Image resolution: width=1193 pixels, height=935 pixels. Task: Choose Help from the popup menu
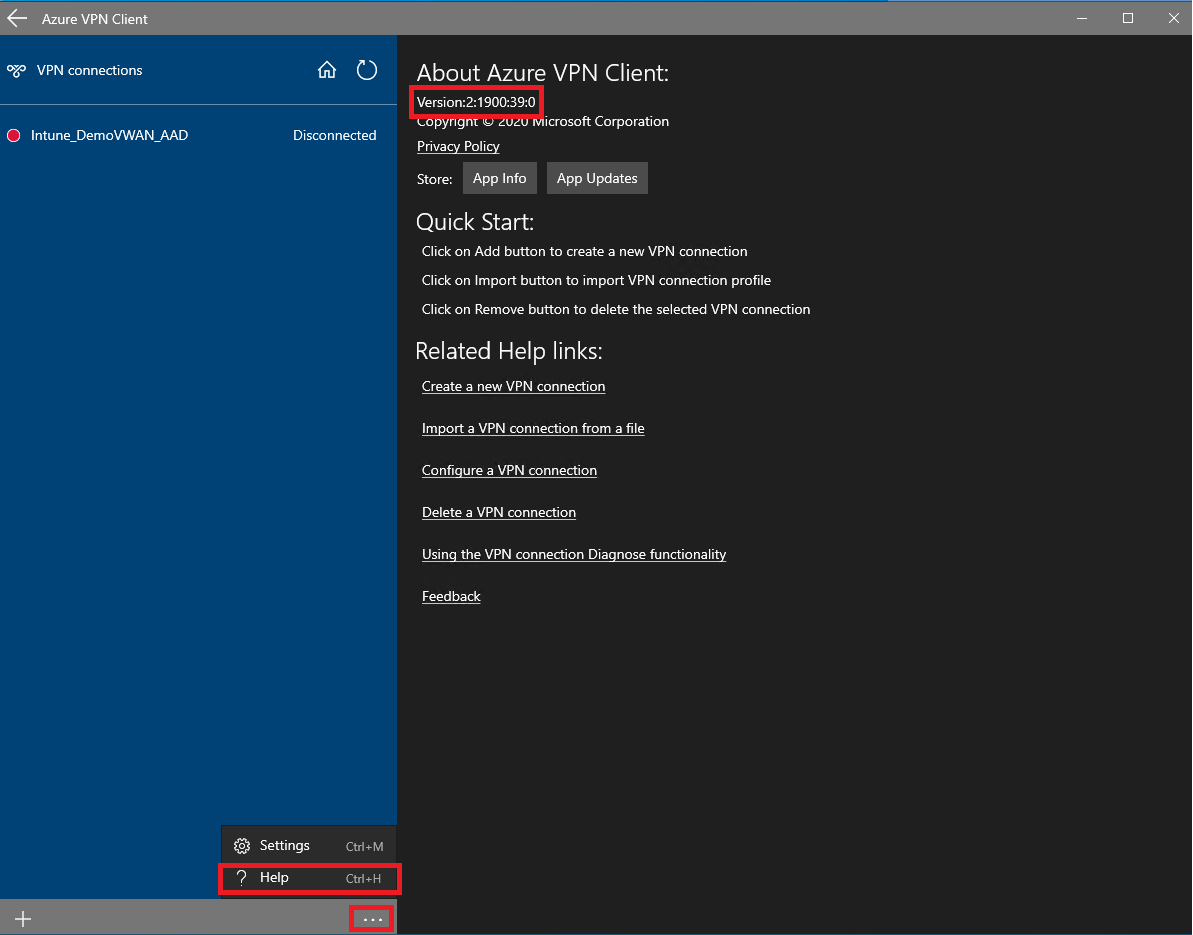309,878
